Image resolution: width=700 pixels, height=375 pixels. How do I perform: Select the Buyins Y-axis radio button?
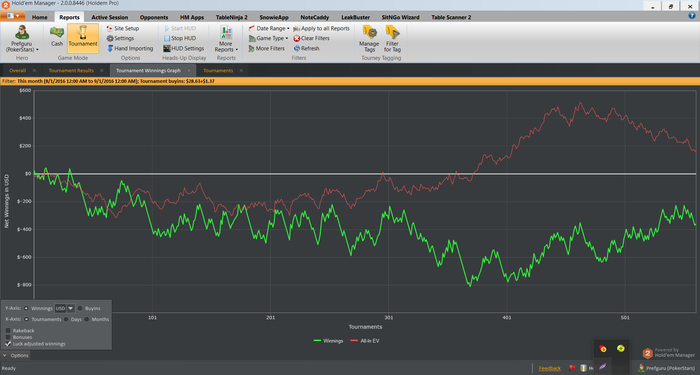pyautogui.click(x=80, y=308)
